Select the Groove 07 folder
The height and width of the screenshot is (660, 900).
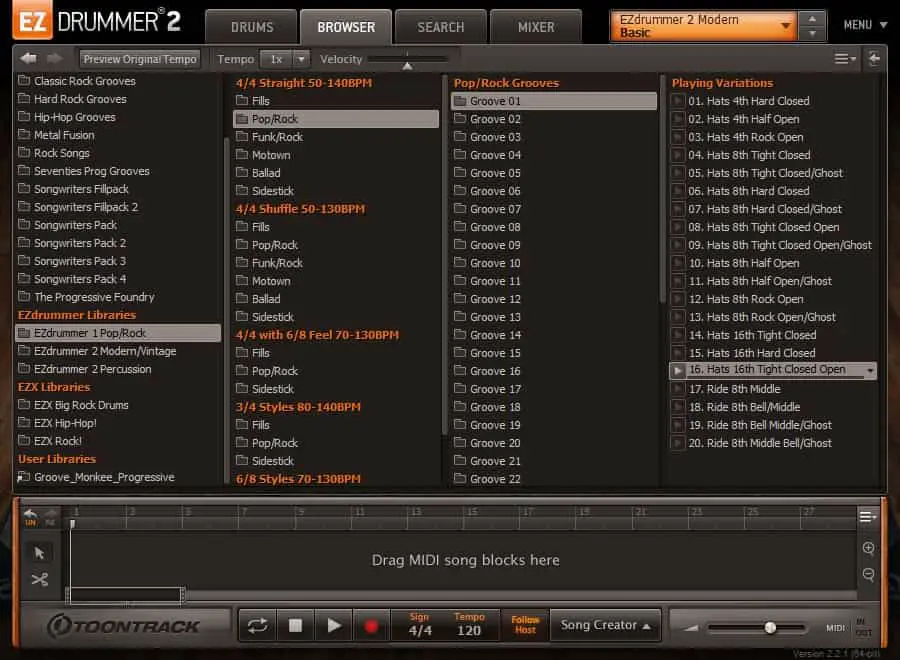click(x=487, y=209)
